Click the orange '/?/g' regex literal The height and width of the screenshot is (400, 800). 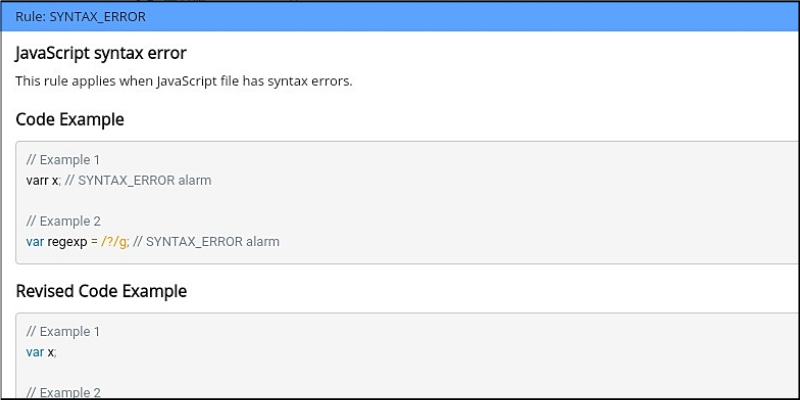pyautogui.click(x=115, y=241)
